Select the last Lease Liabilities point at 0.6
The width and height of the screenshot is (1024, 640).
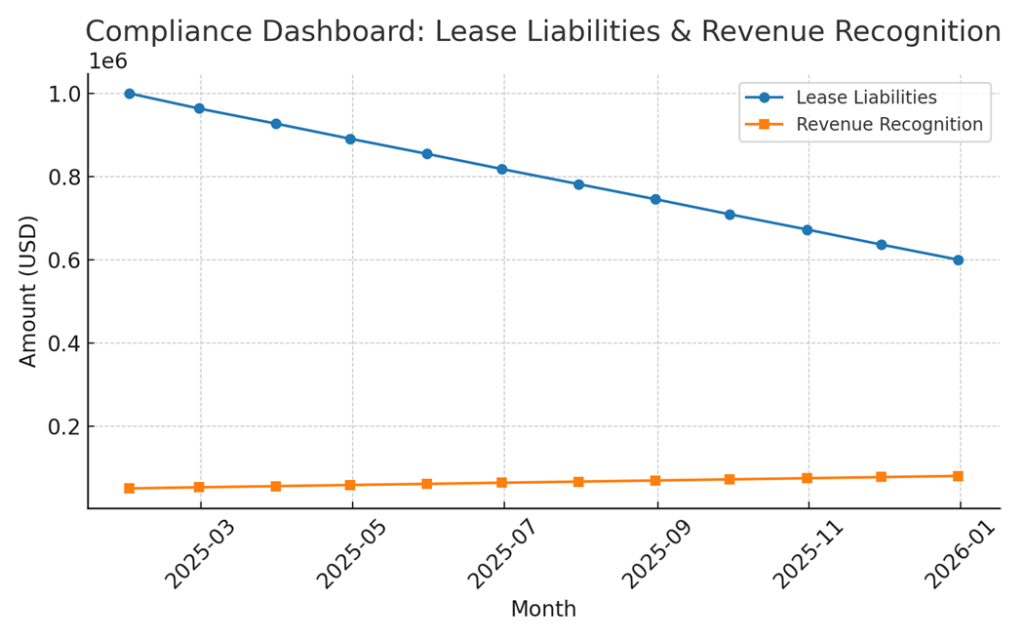(958, 260)
